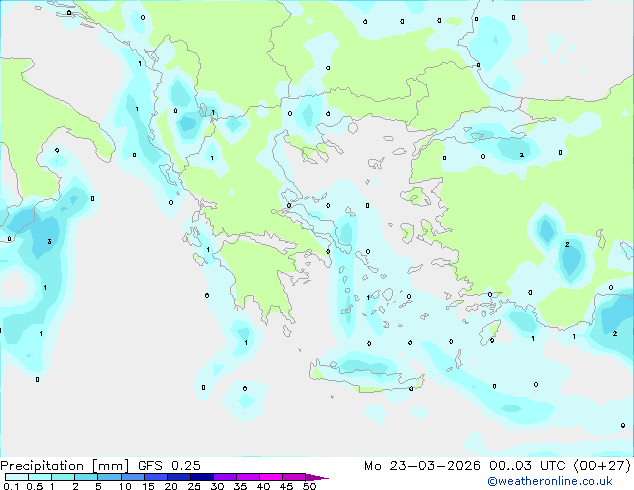Click the legend tick label '10'

[125, 486]
